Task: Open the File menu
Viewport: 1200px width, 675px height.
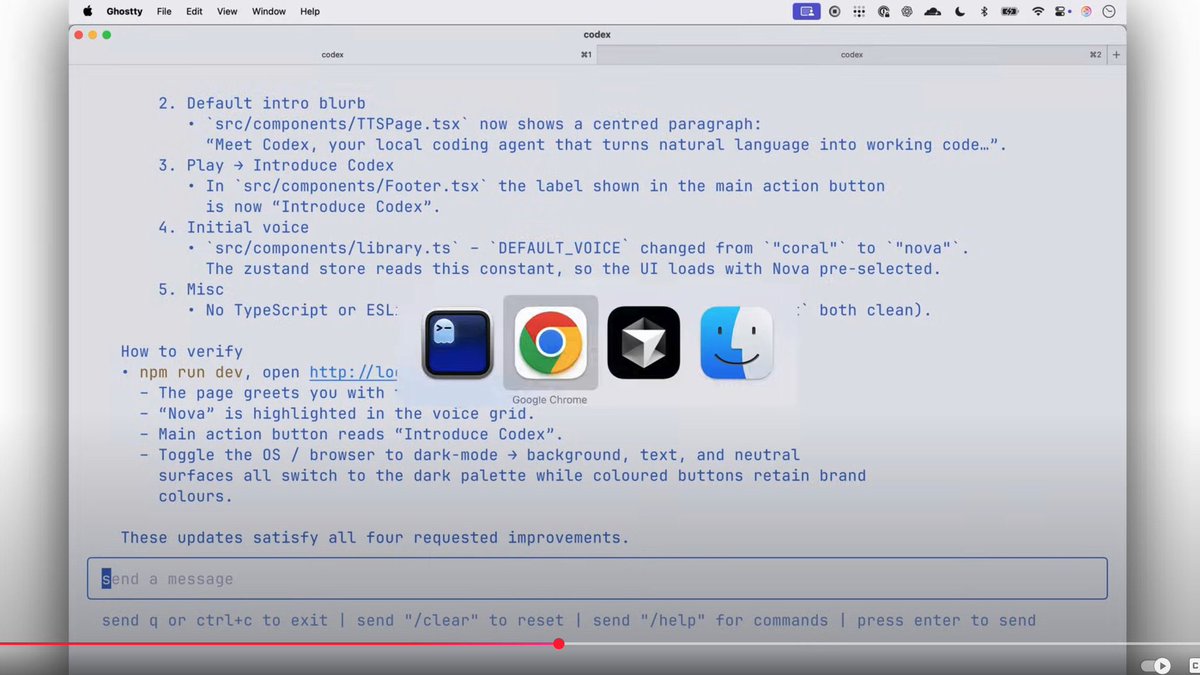Action: coord(164,11)
